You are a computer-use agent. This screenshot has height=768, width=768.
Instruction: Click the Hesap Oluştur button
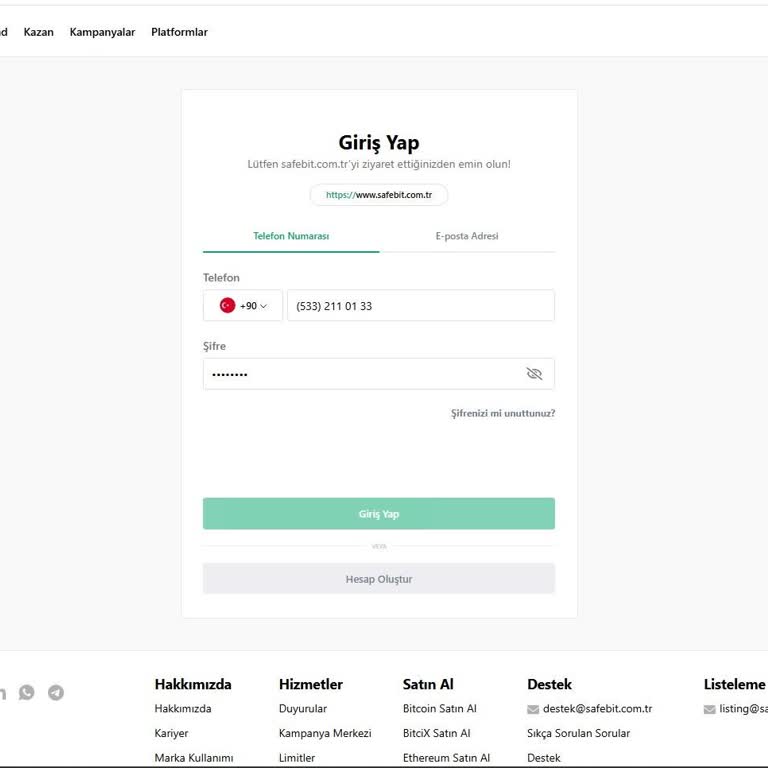(x=379, y=579)
